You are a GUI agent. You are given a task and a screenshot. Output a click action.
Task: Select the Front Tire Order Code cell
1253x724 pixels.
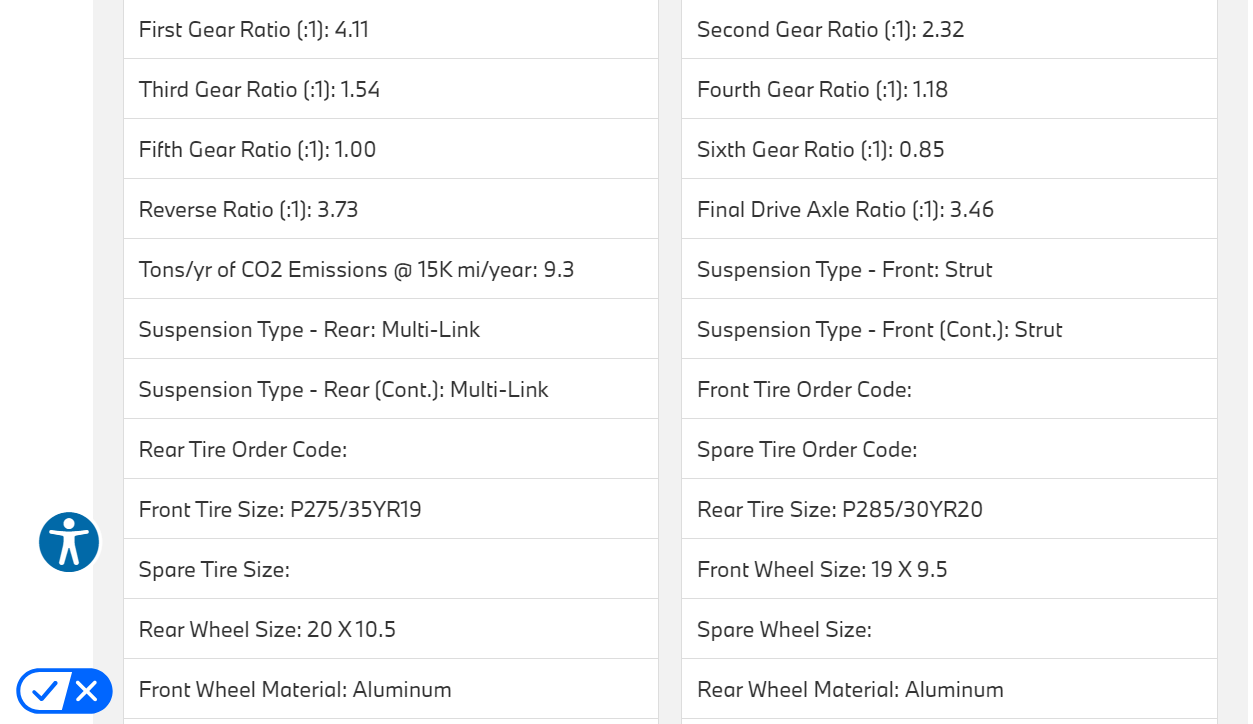804,390
